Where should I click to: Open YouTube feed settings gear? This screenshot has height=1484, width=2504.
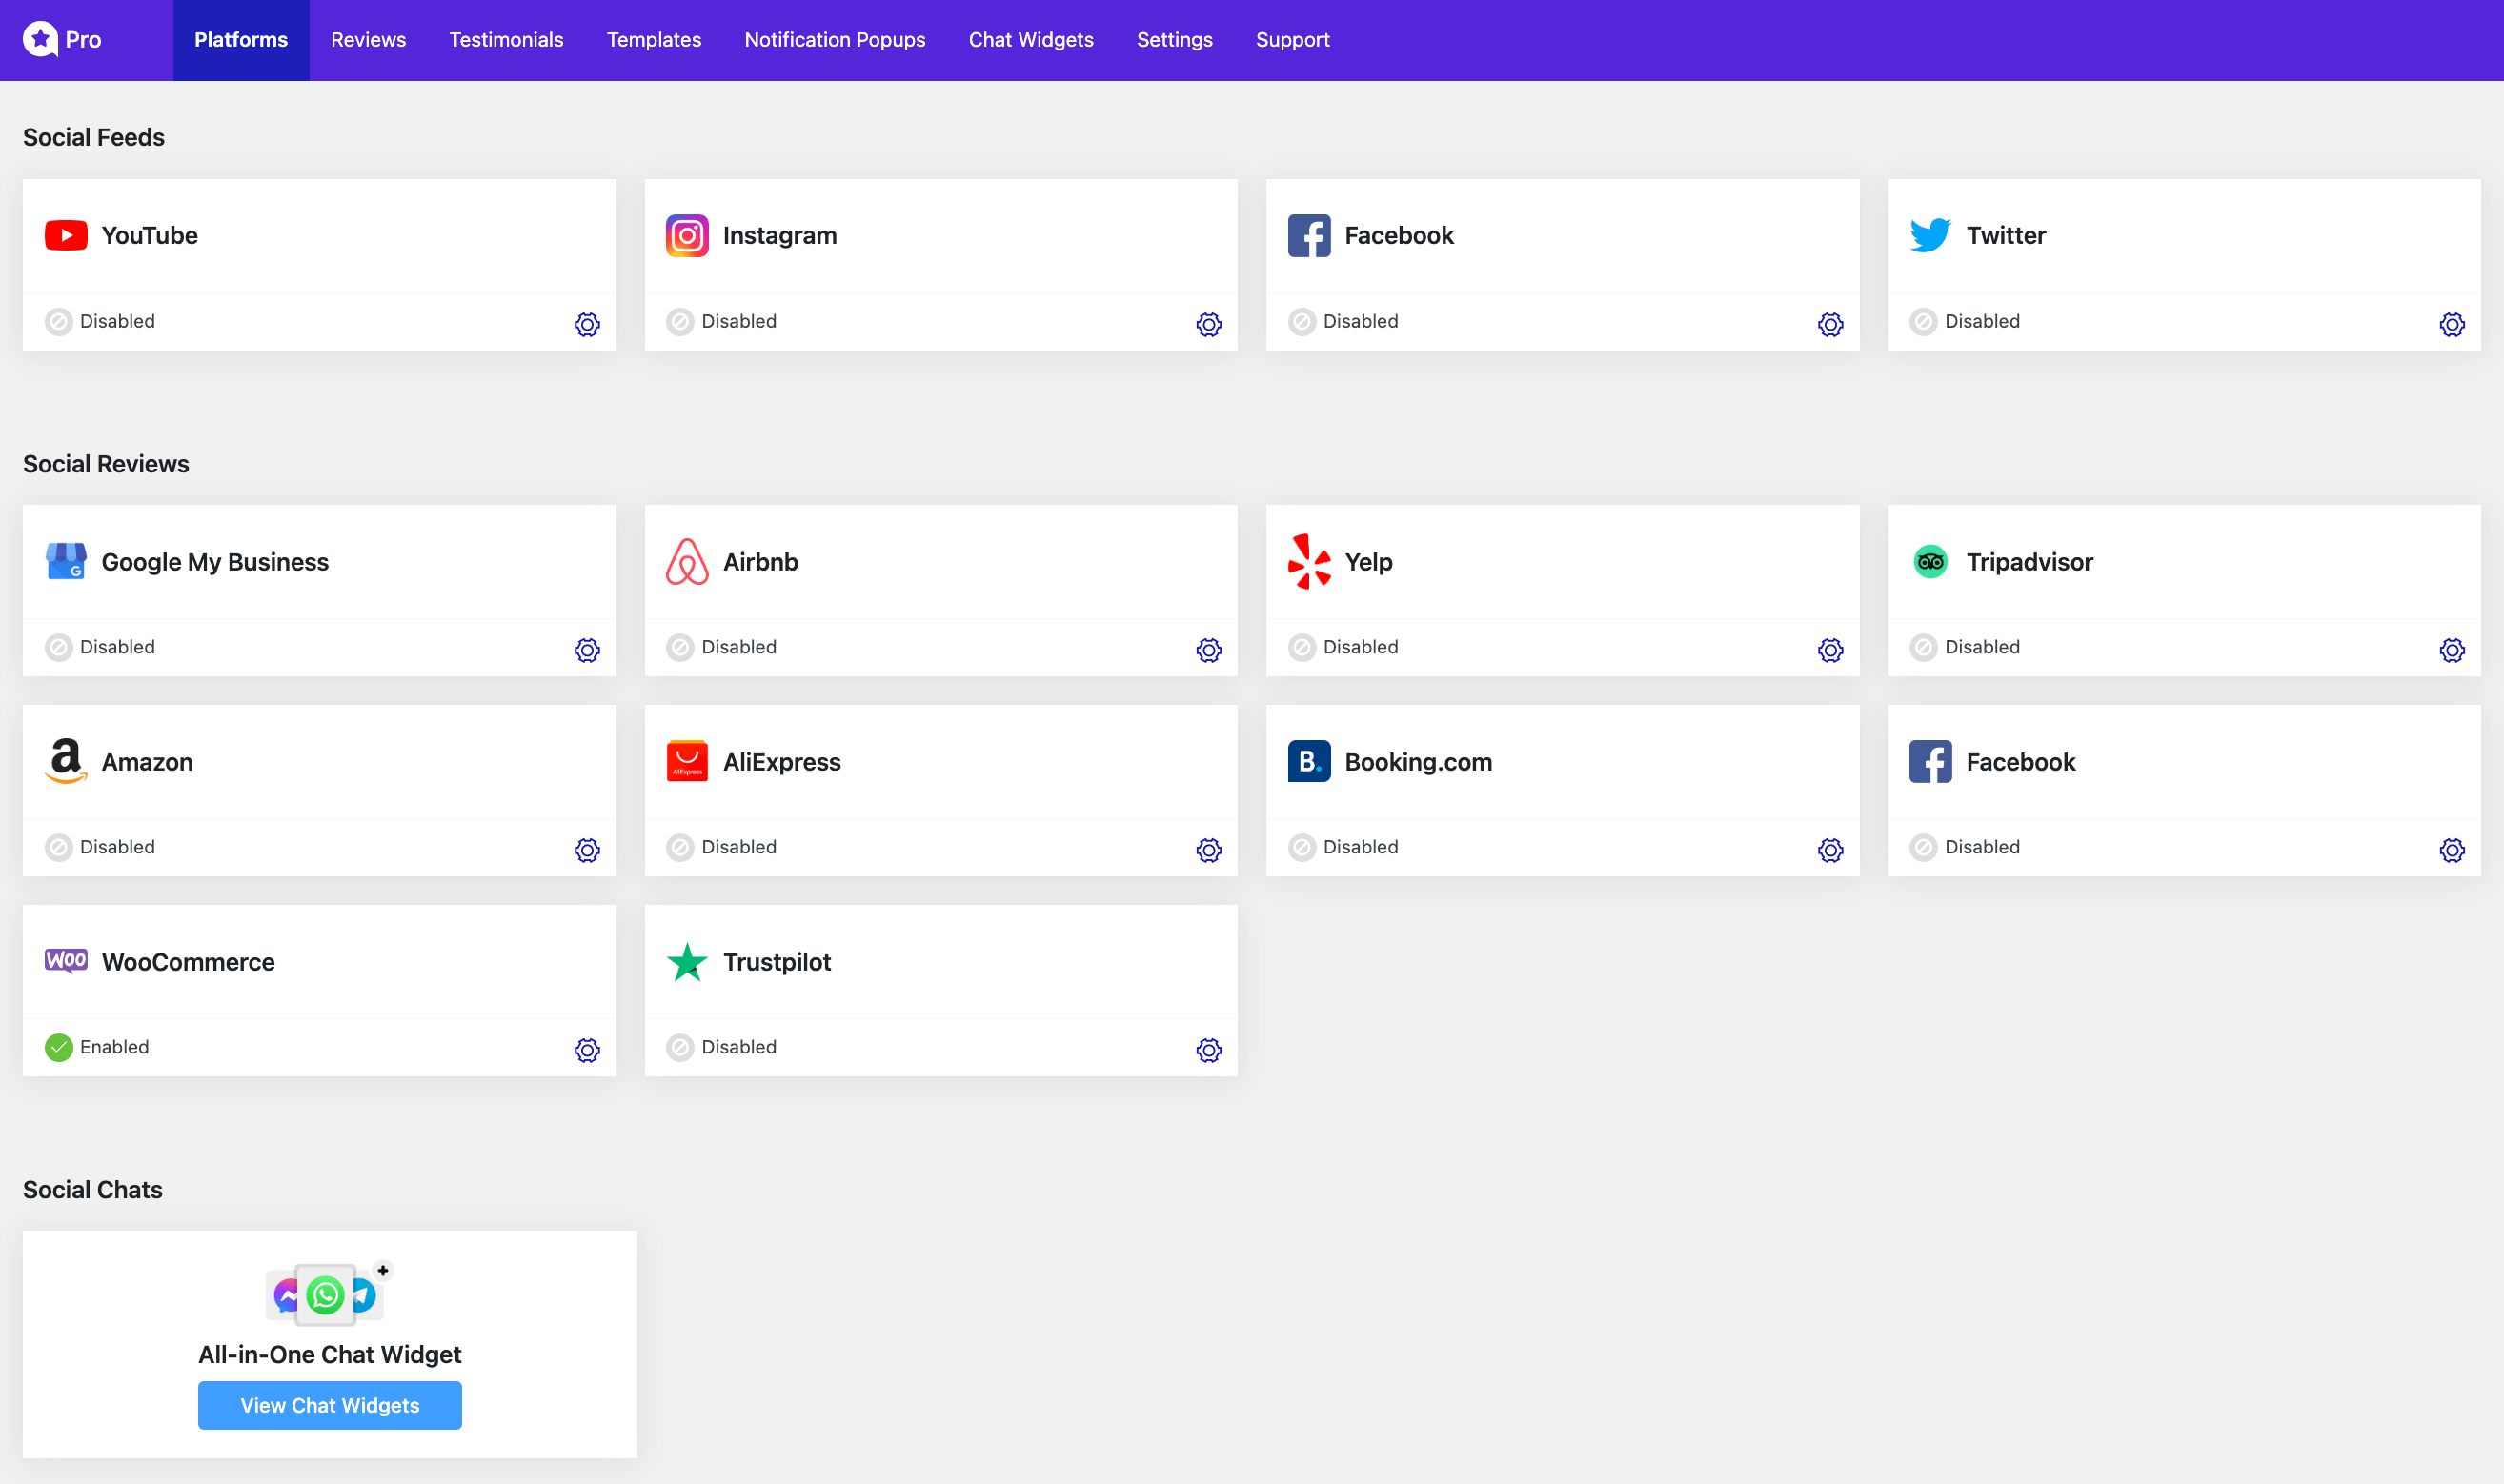[587, 324]
